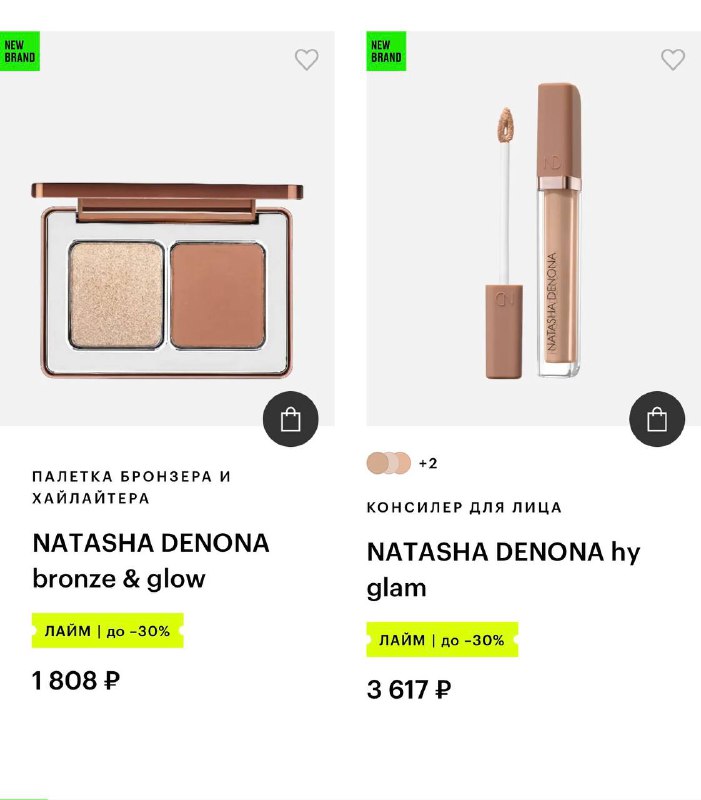Image resolution: width=701 pixels, height=800 pixels.
Task: Add bronze & glow palette to shopping bag
Action: point(291,419)
